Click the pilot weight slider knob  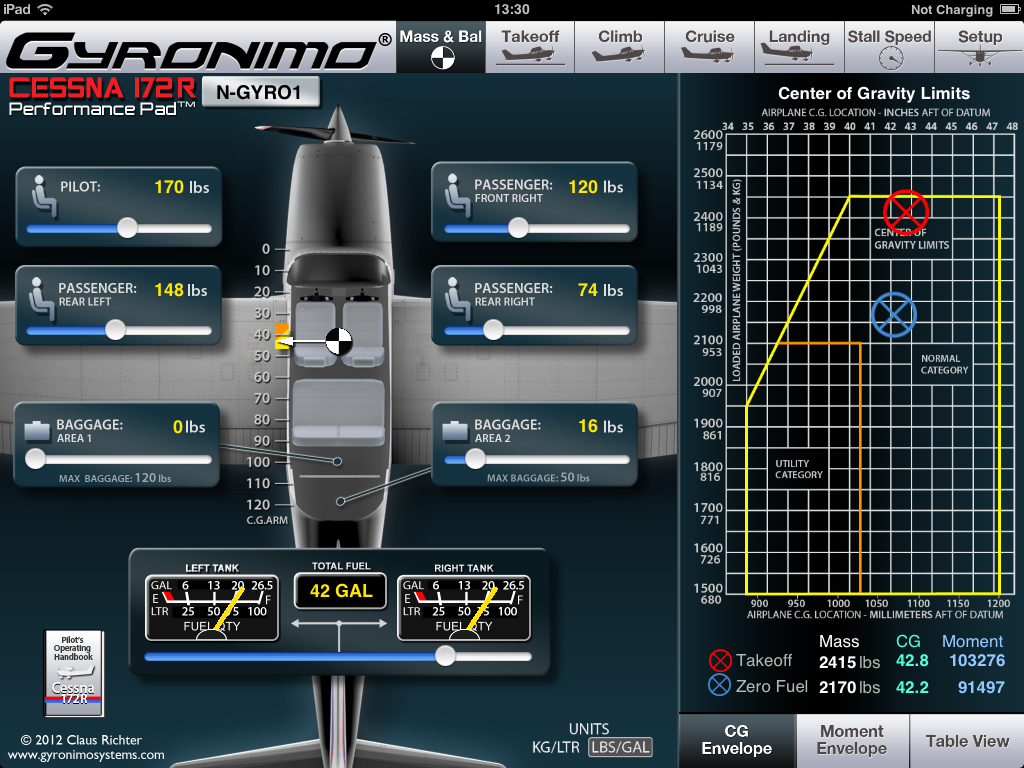pyautogui.click(x=127, y=228)
